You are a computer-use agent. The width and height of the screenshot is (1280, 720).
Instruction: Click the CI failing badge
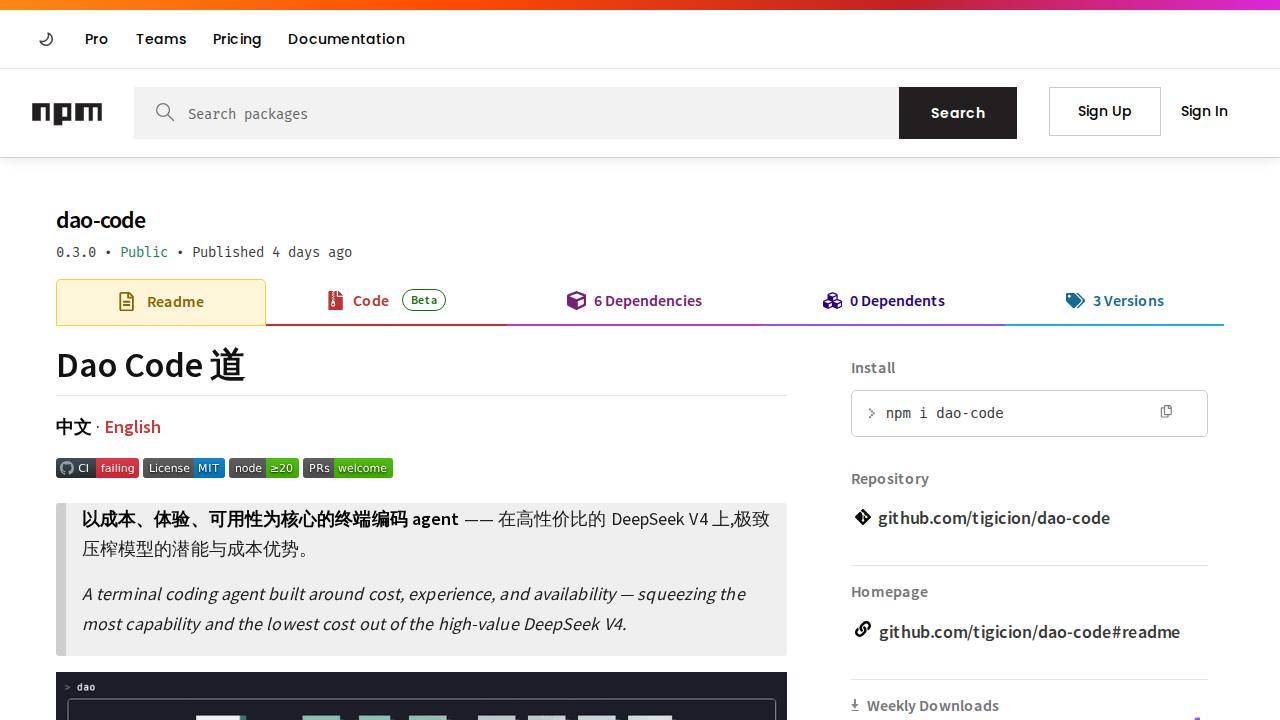pyautogui.click(x=97, y=468)
